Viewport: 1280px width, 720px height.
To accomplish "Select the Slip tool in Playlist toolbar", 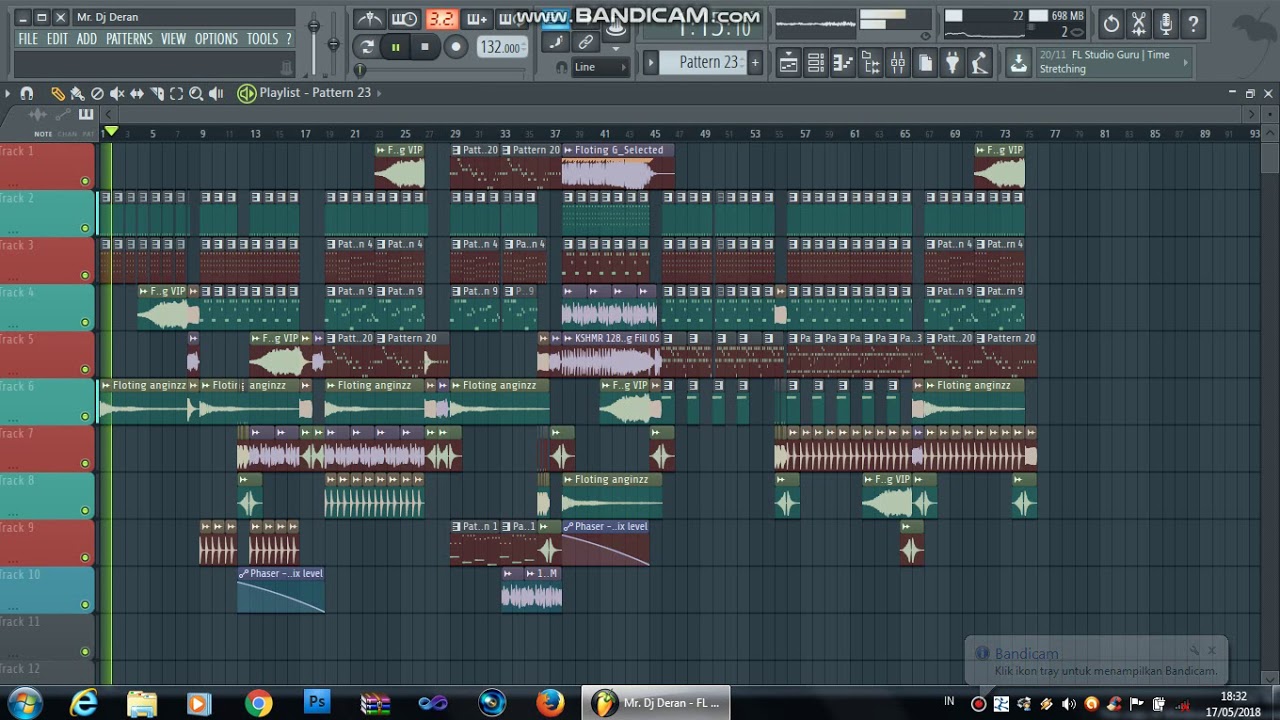I will click(137, 93).
